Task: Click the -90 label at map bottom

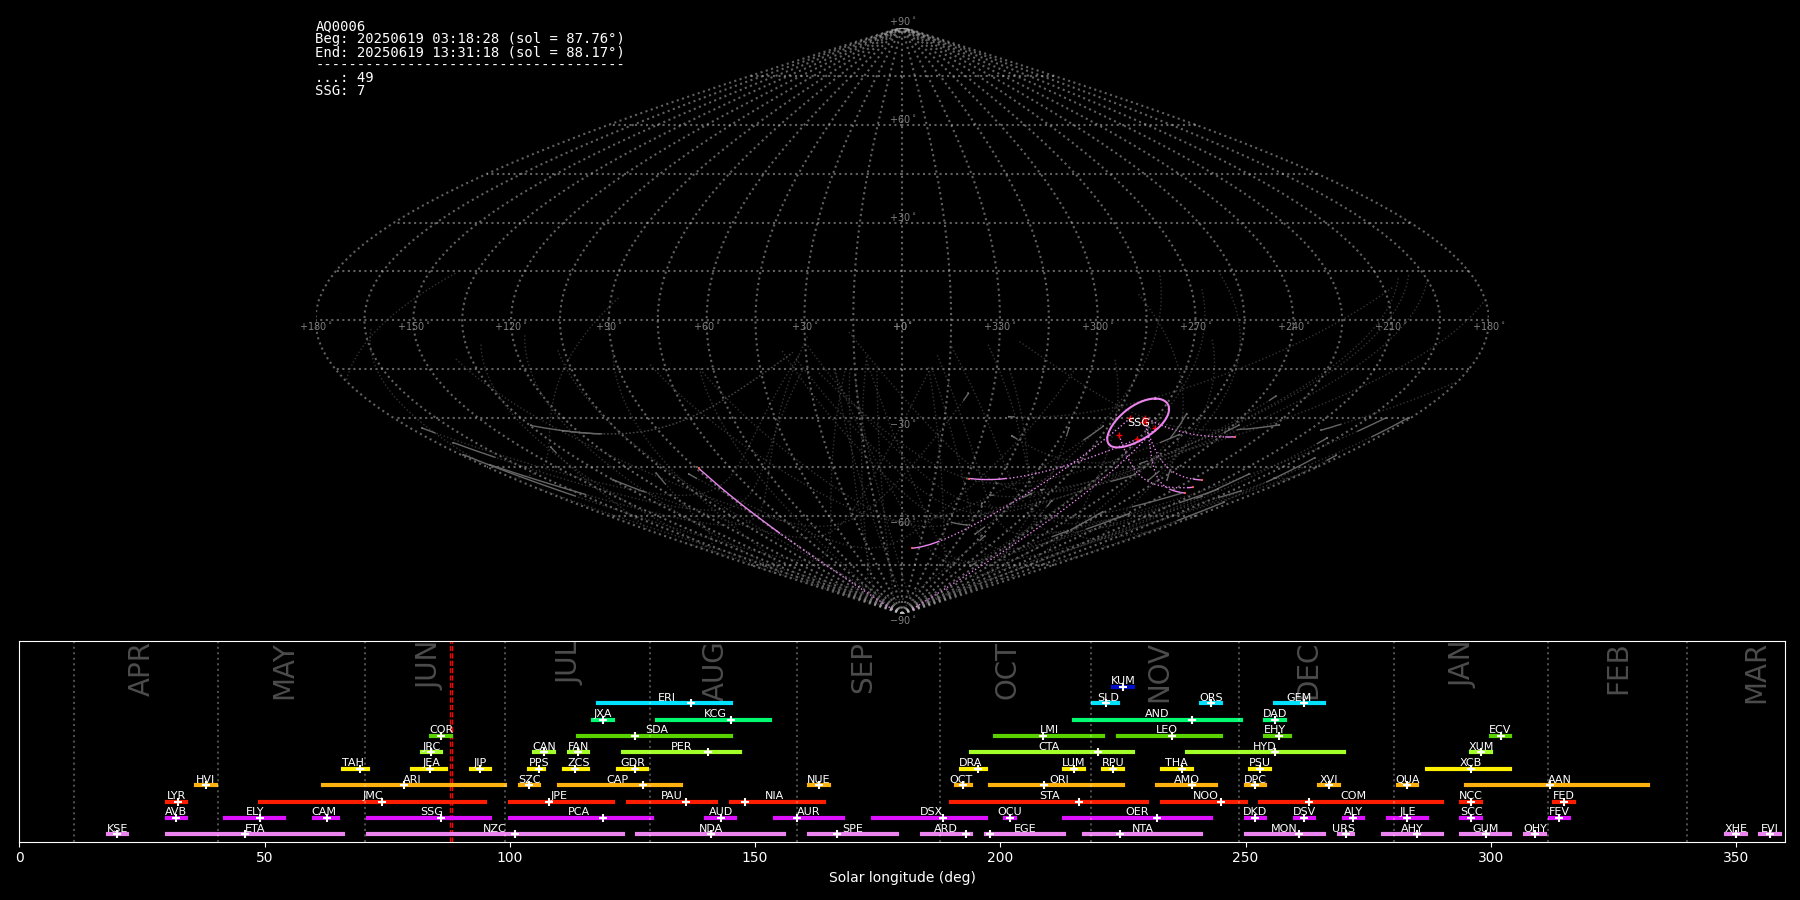Action: 901,620
